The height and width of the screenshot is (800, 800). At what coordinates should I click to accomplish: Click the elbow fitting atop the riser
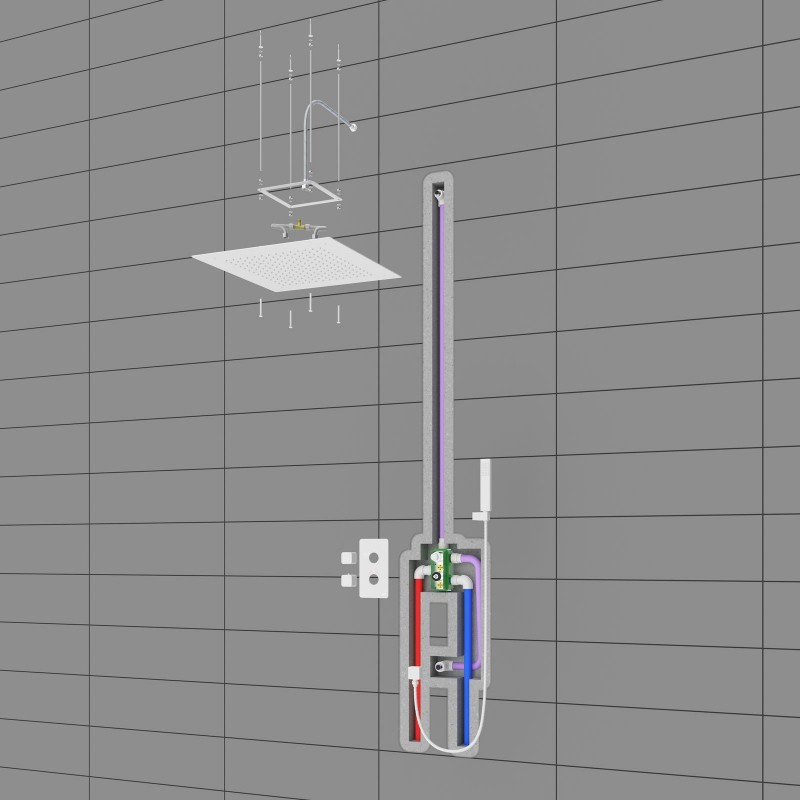[440, 194]
